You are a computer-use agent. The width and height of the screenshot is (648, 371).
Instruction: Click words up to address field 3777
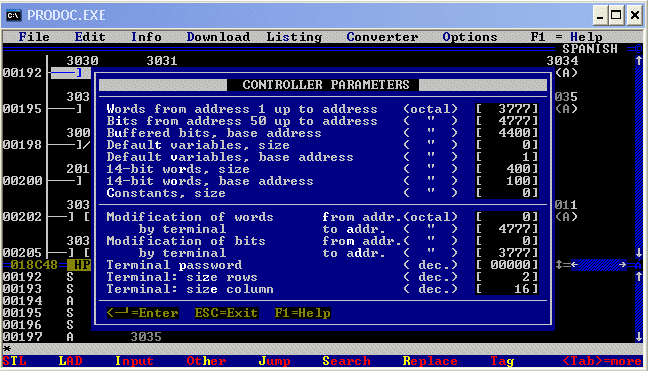click(507, 109)
